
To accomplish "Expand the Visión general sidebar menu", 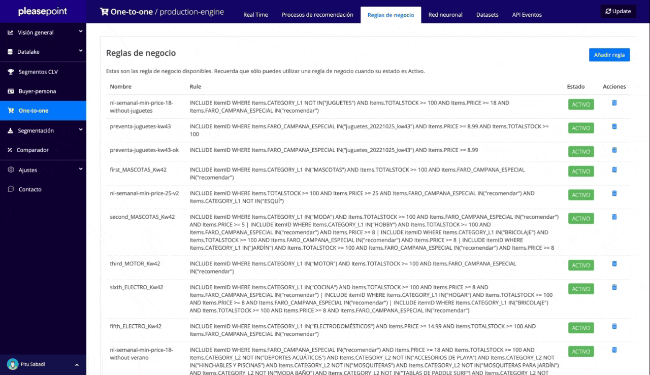I will 43,32.
